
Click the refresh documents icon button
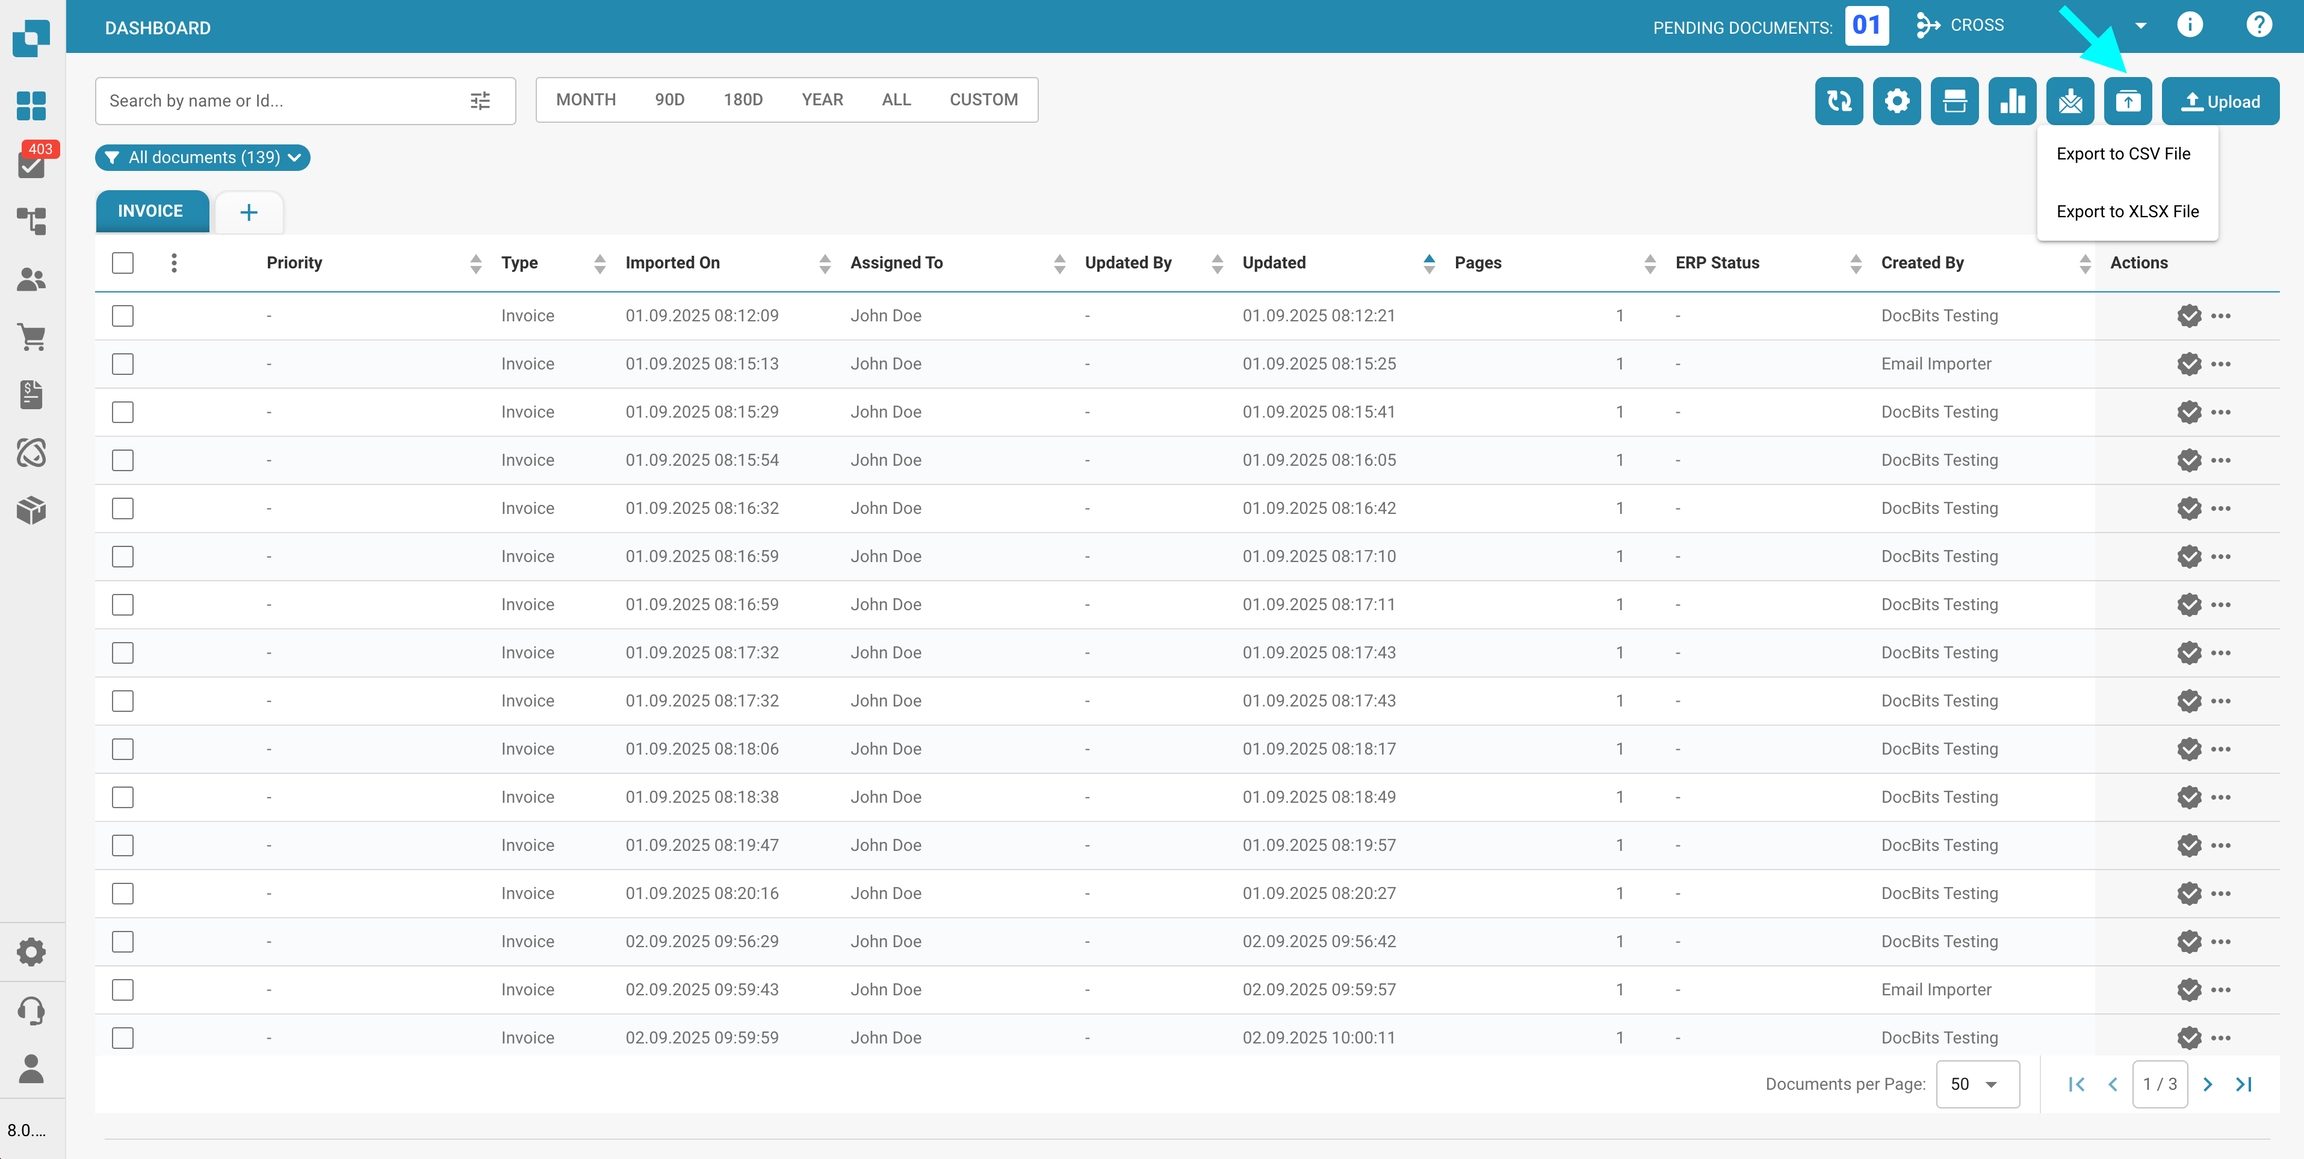pos(1838,101)
